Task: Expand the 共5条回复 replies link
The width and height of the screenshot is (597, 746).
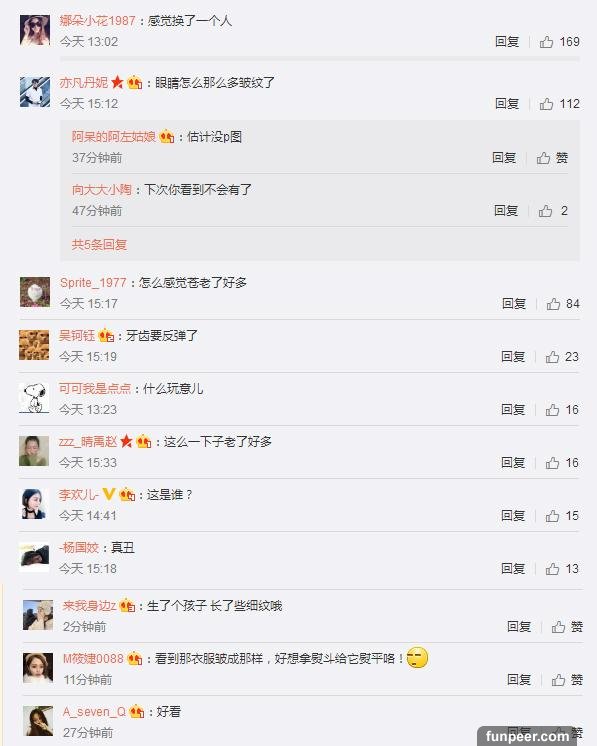Action: 99,245
